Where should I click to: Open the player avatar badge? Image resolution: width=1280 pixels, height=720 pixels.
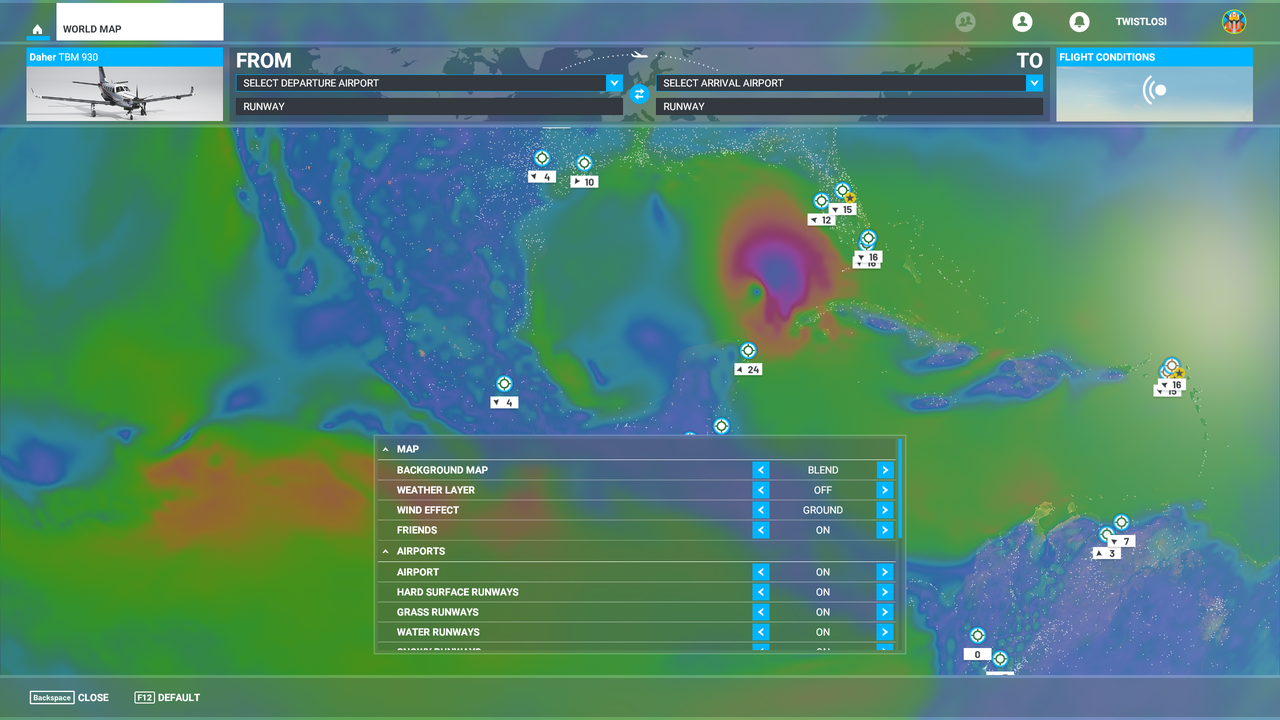(1234, 22)
